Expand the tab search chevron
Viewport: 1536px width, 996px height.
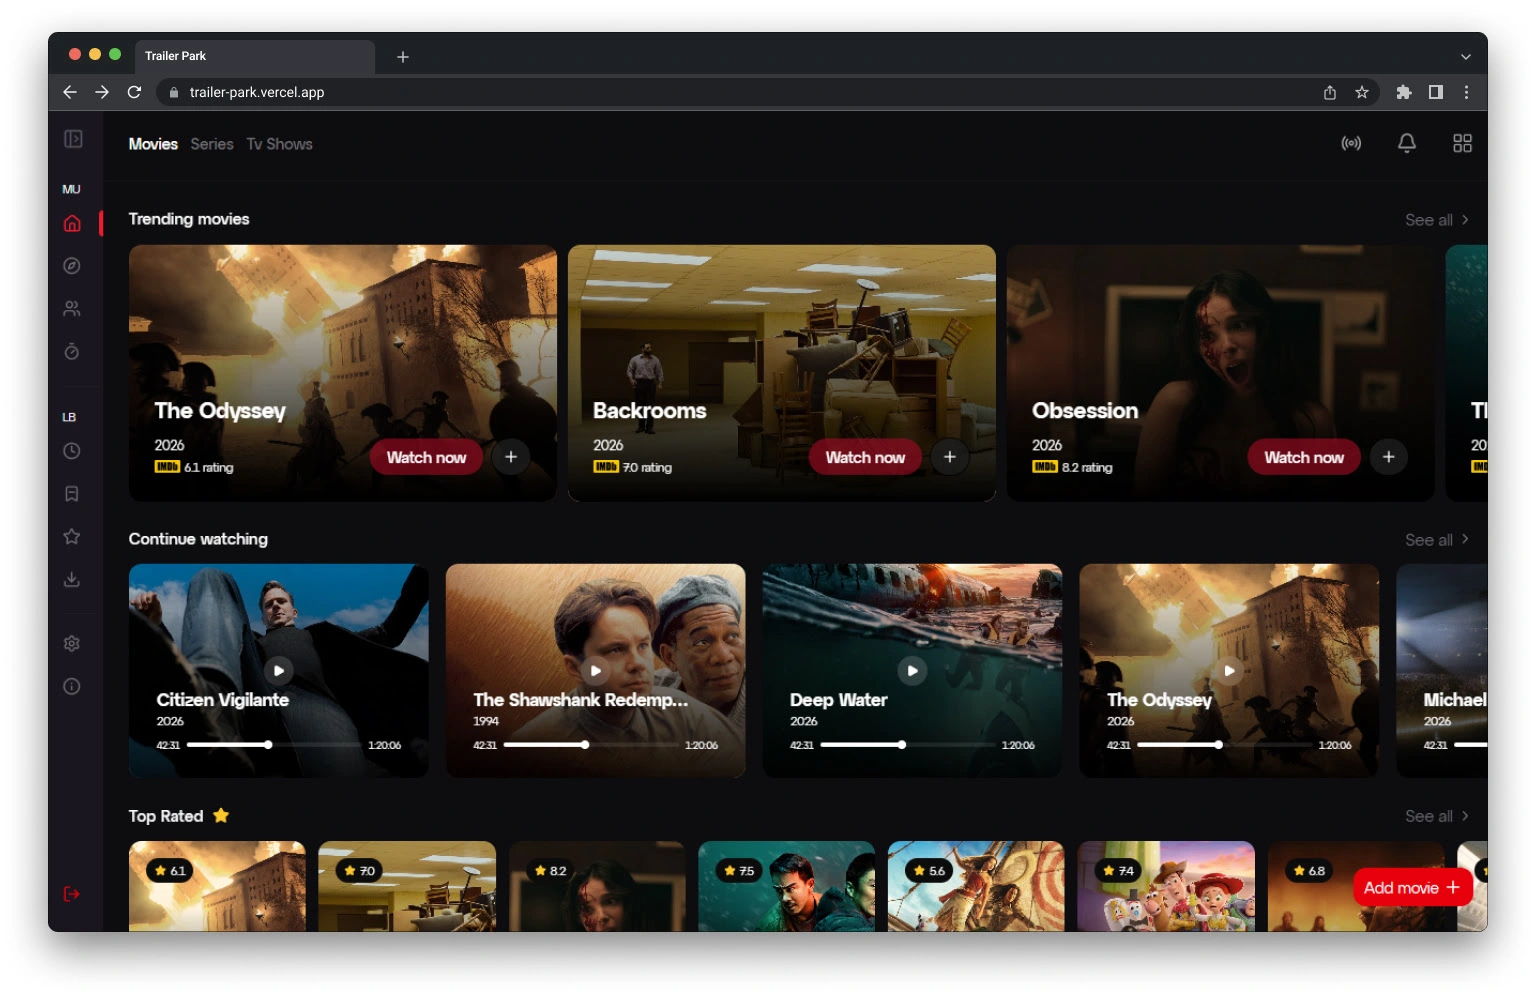tap(1466, 57)
